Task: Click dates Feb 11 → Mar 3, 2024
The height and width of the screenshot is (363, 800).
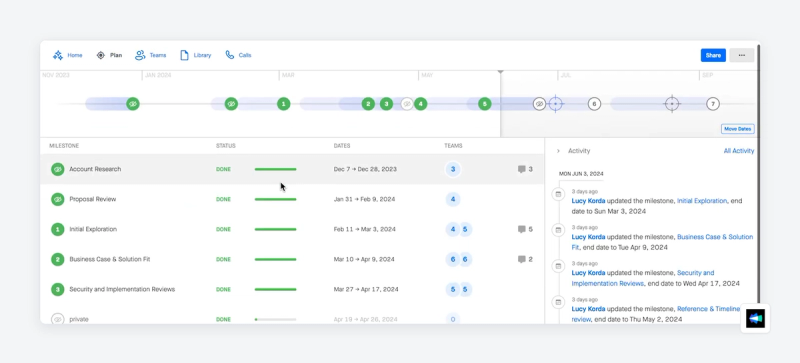Action: (364, 229)
